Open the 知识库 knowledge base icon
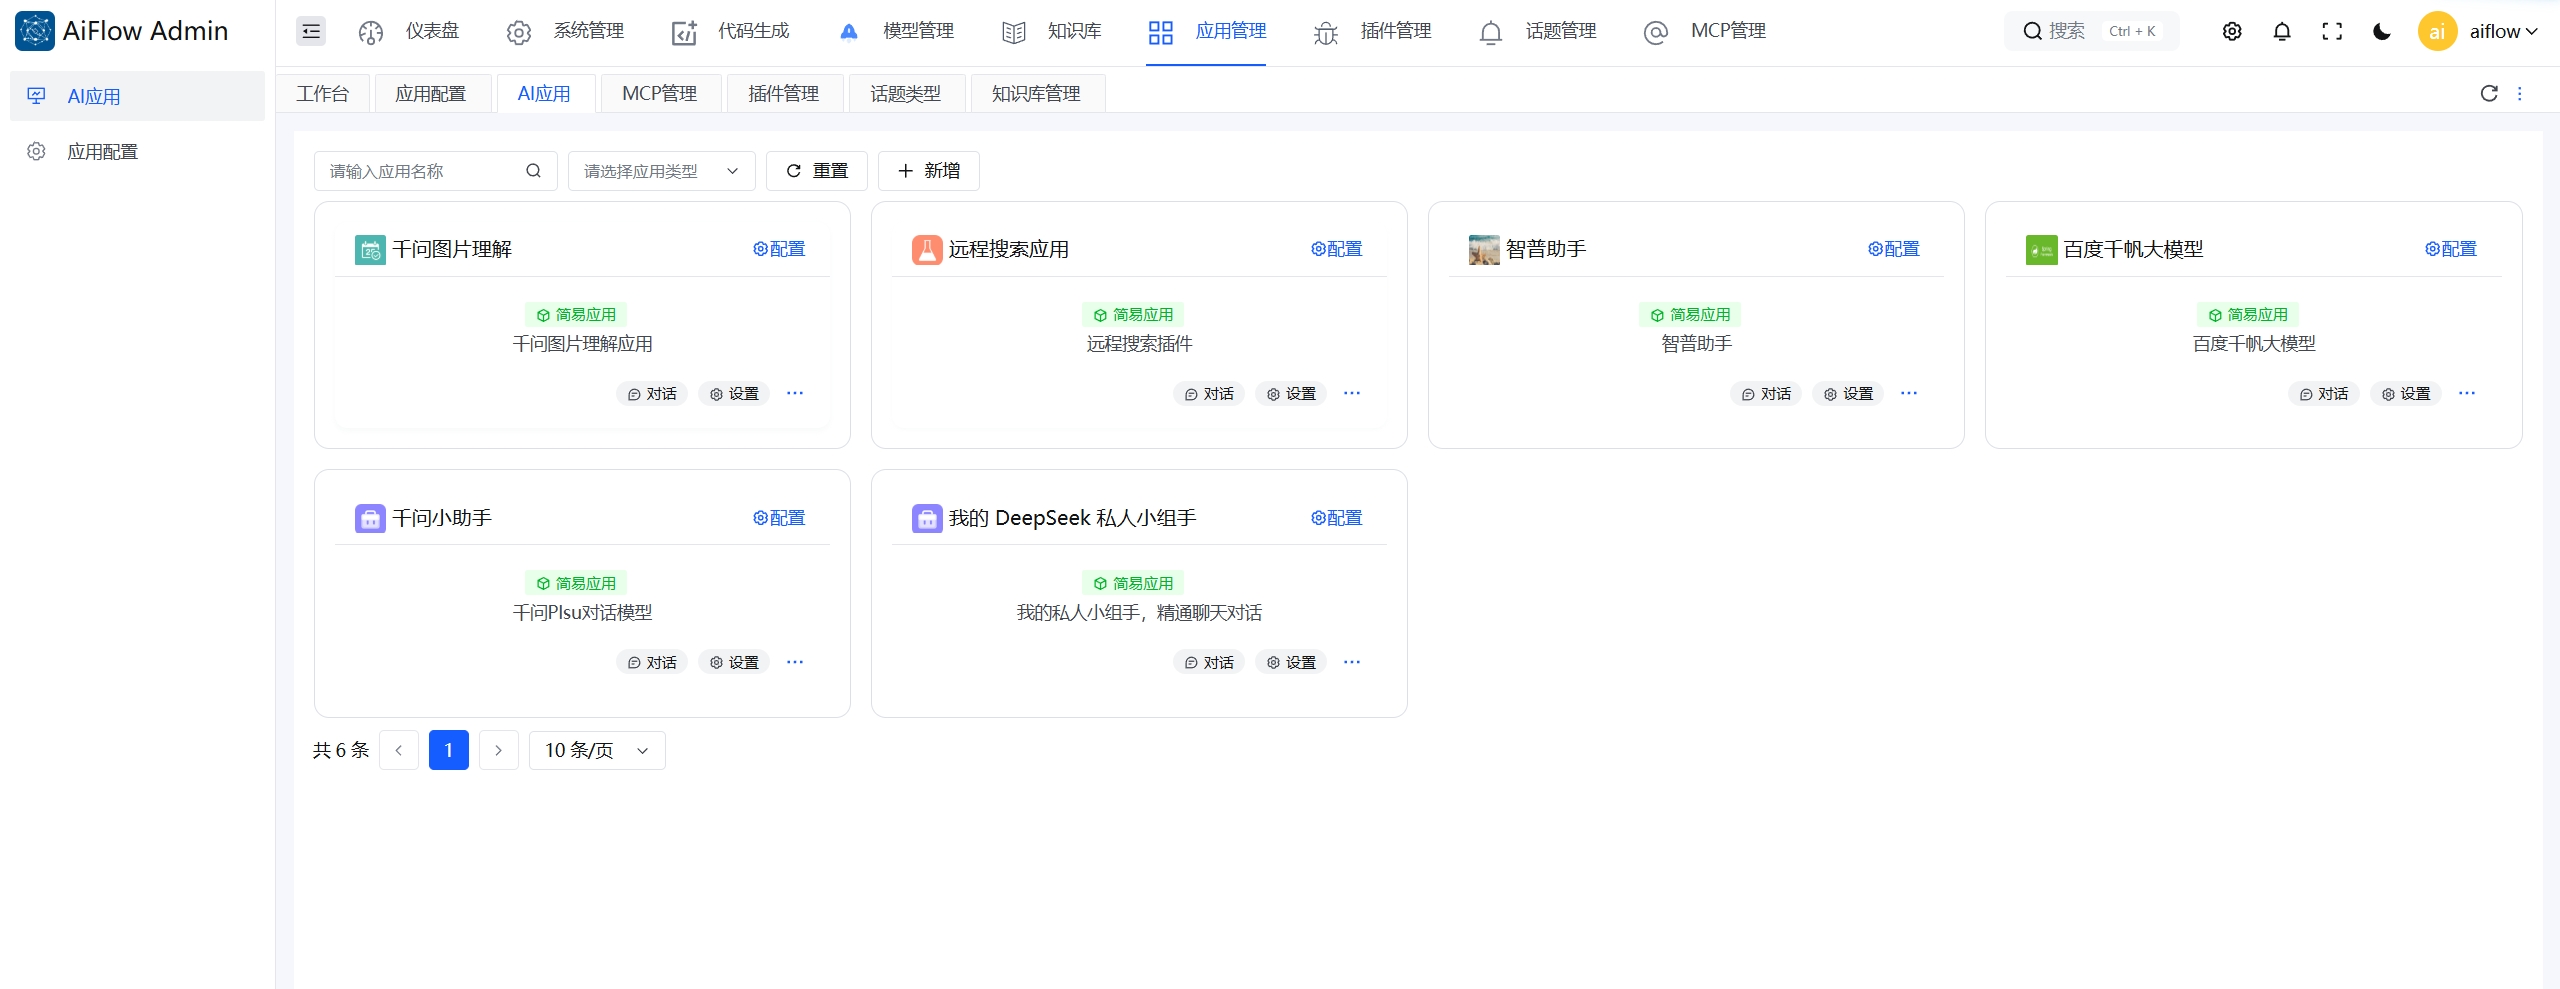 [1013, 31]
